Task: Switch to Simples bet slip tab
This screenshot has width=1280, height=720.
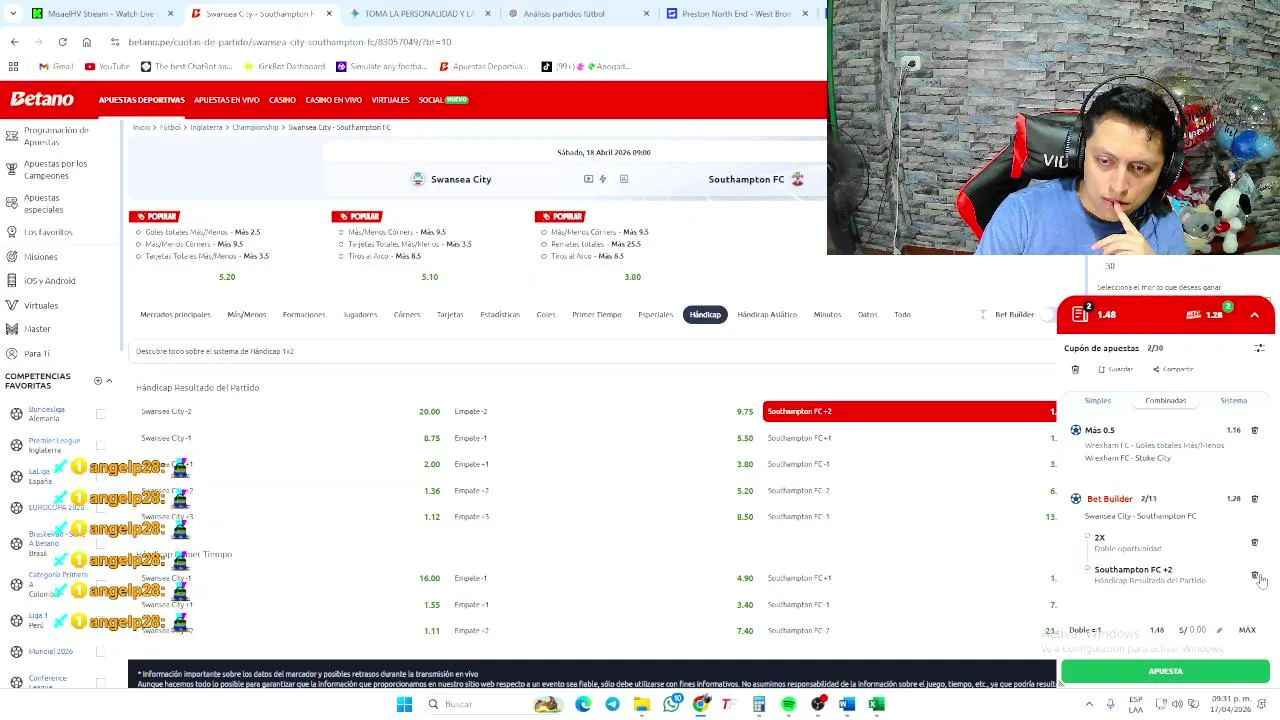Action: 1097,400
